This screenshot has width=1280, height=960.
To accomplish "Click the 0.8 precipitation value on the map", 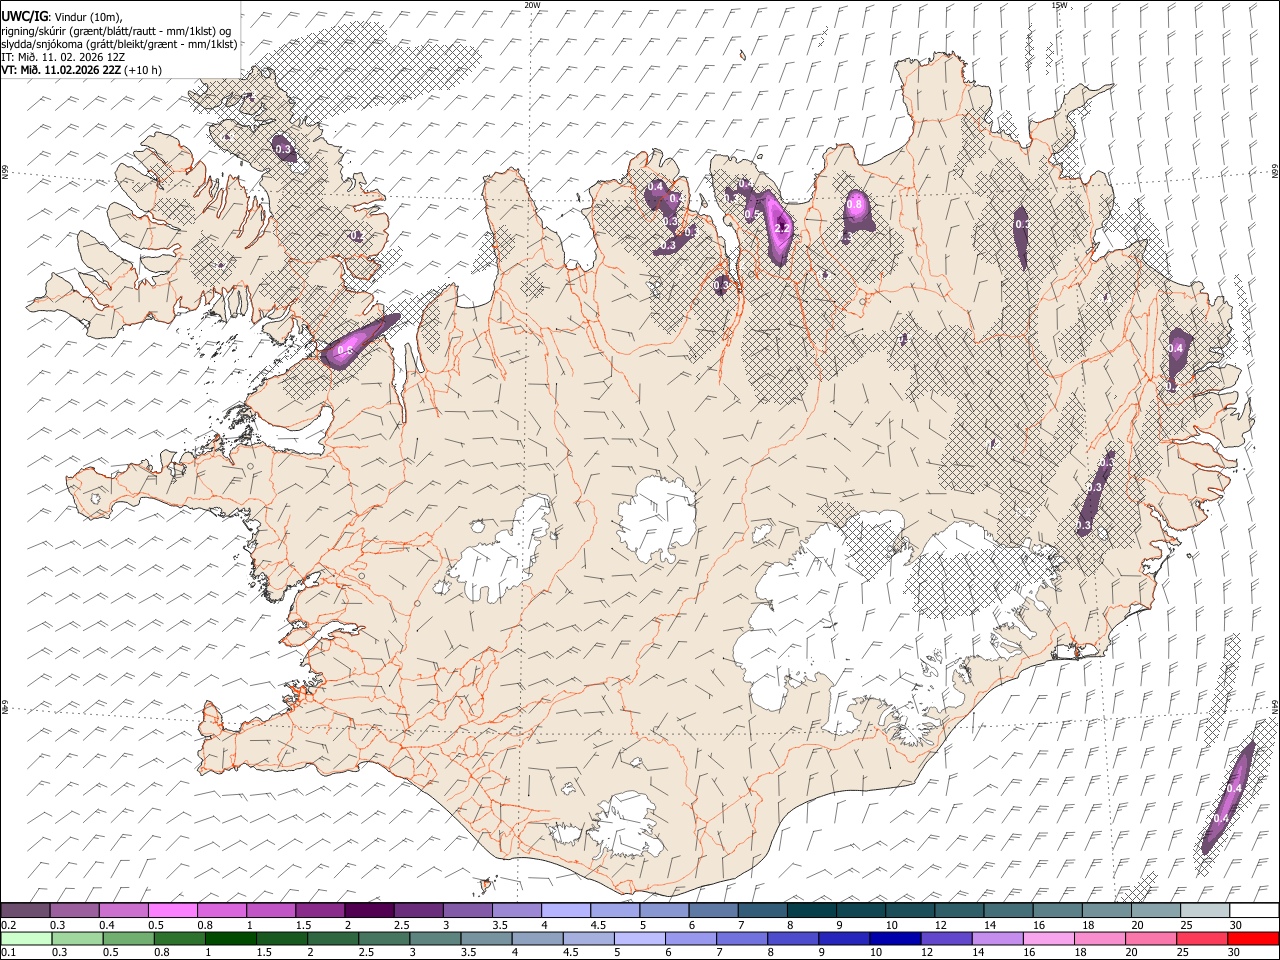I will click(855, 204).
